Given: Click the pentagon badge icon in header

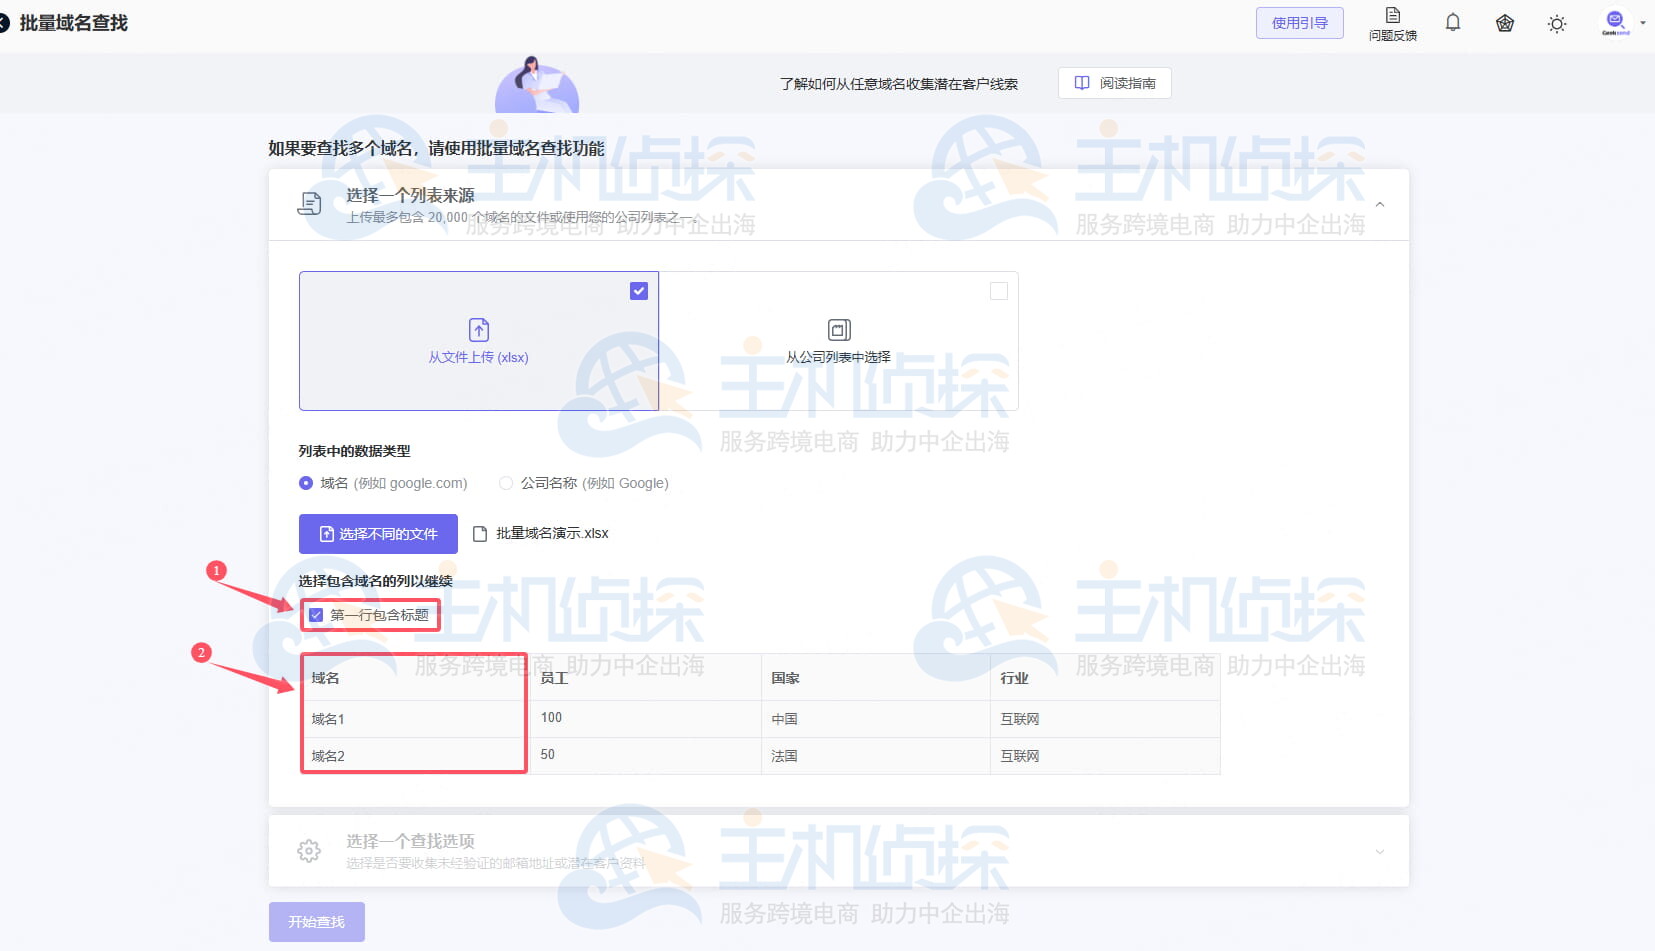Looking at the screenshot, I should click(1504, 23).
